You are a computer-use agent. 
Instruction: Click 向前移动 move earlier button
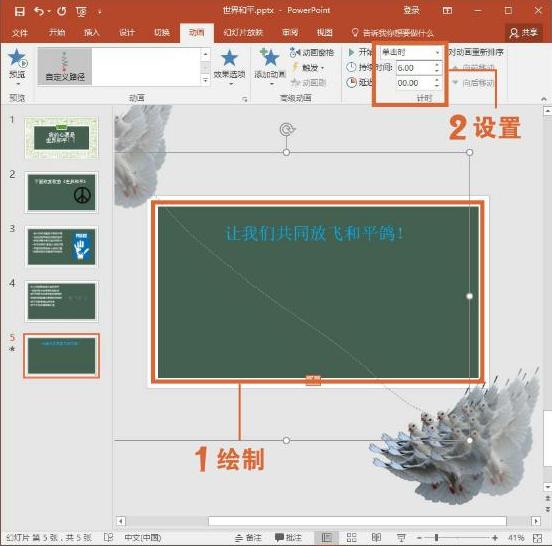pos(473,68)
